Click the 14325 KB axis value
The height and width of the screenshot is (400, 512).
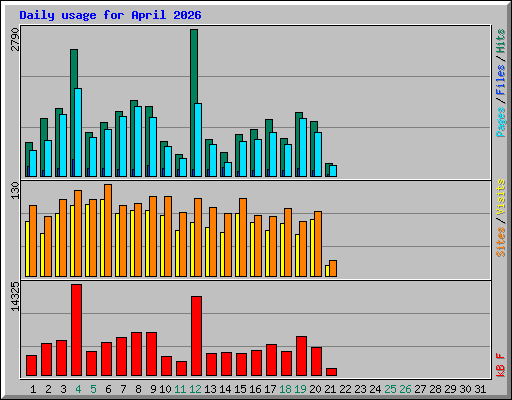coord(15,297)
